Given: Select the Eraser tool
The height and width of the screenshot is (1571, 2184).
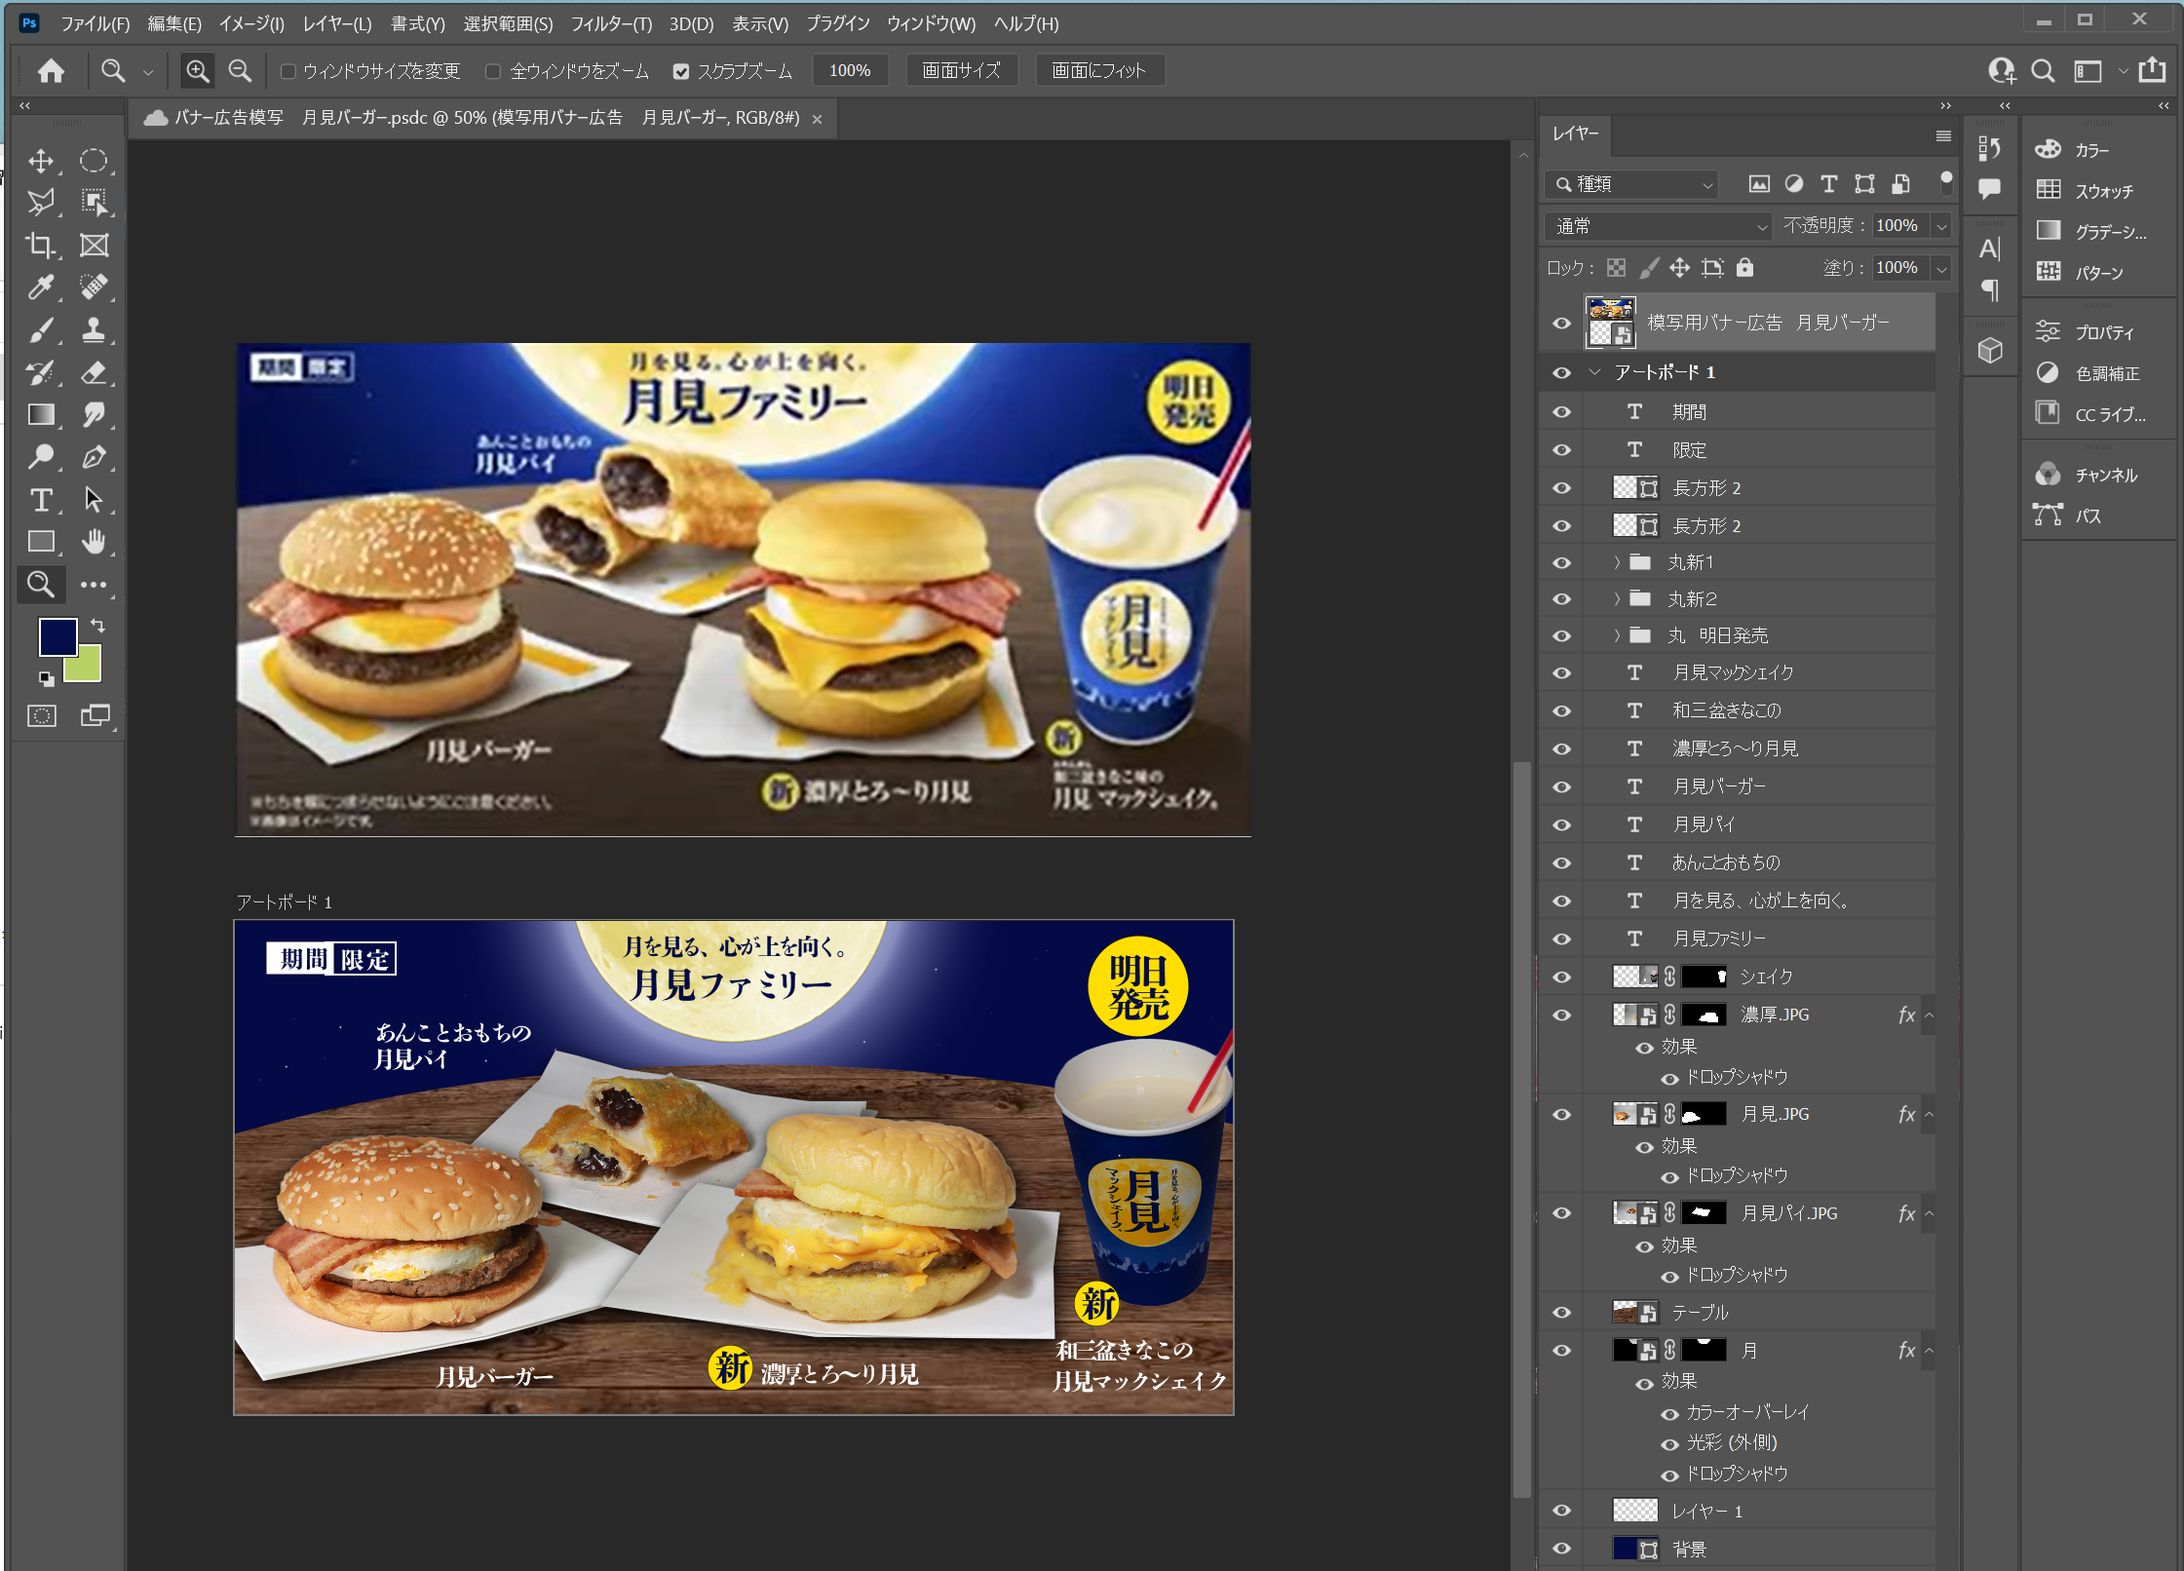Looking at the screenshot, I should tap(94, 373).
